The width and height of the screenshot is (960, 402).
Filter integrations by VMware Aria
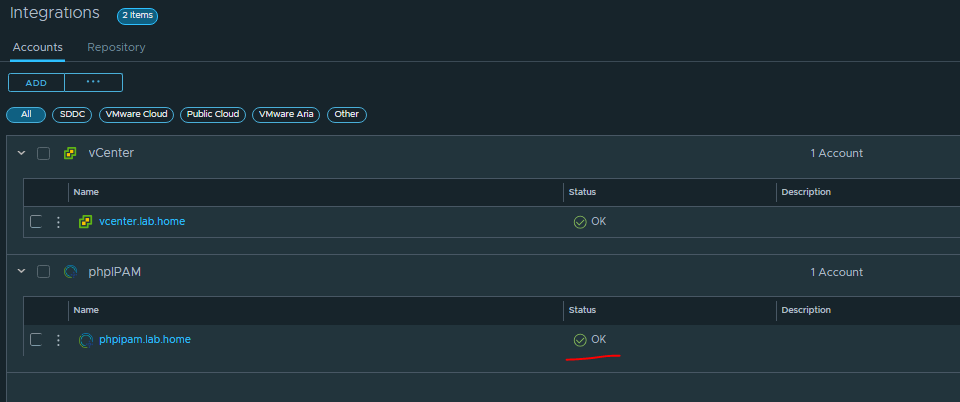click(287, 115)
